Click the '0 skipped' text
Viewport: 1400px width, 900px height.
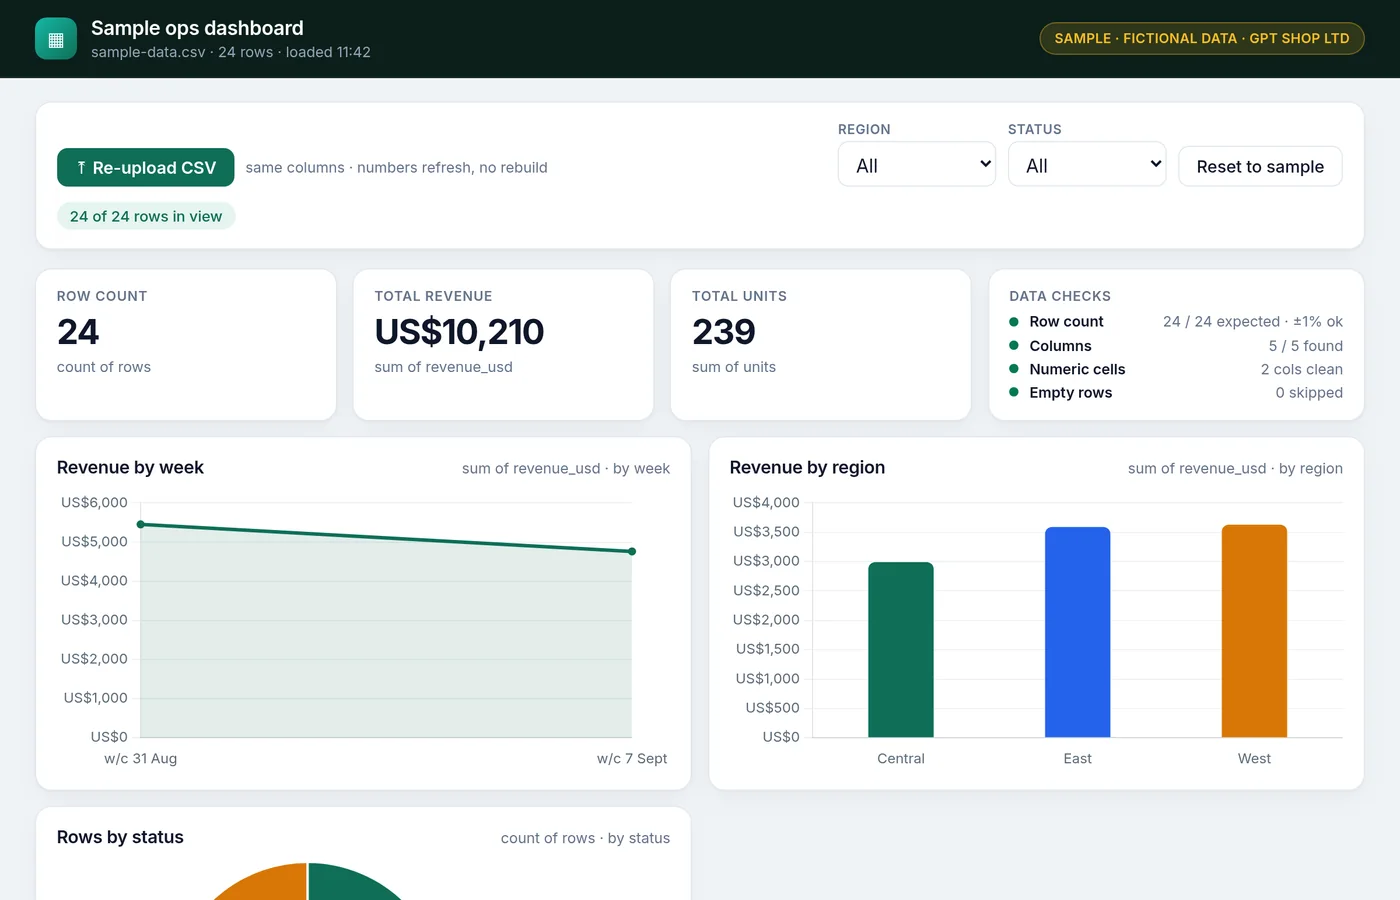click(x=1309, y=392)
